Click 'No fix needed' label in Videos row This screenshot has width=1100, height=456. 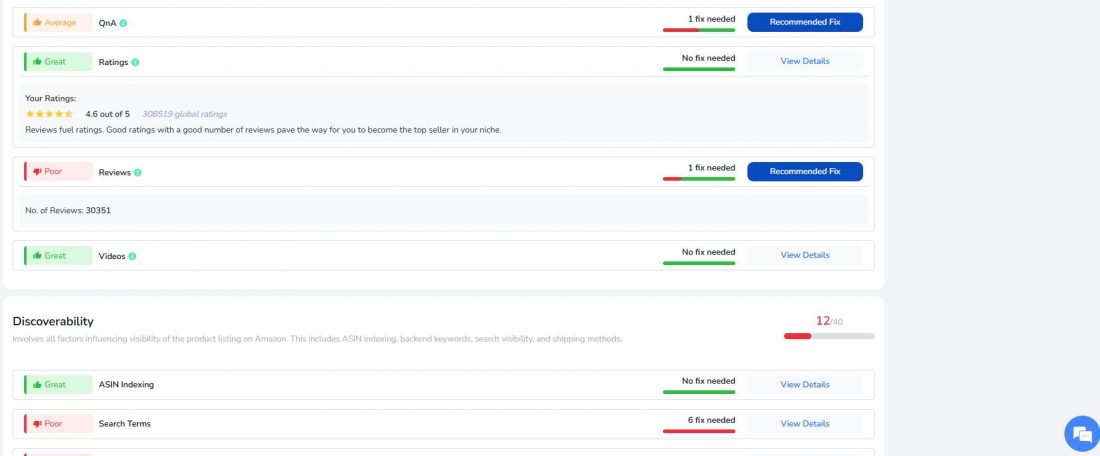[x=709, y=252]
